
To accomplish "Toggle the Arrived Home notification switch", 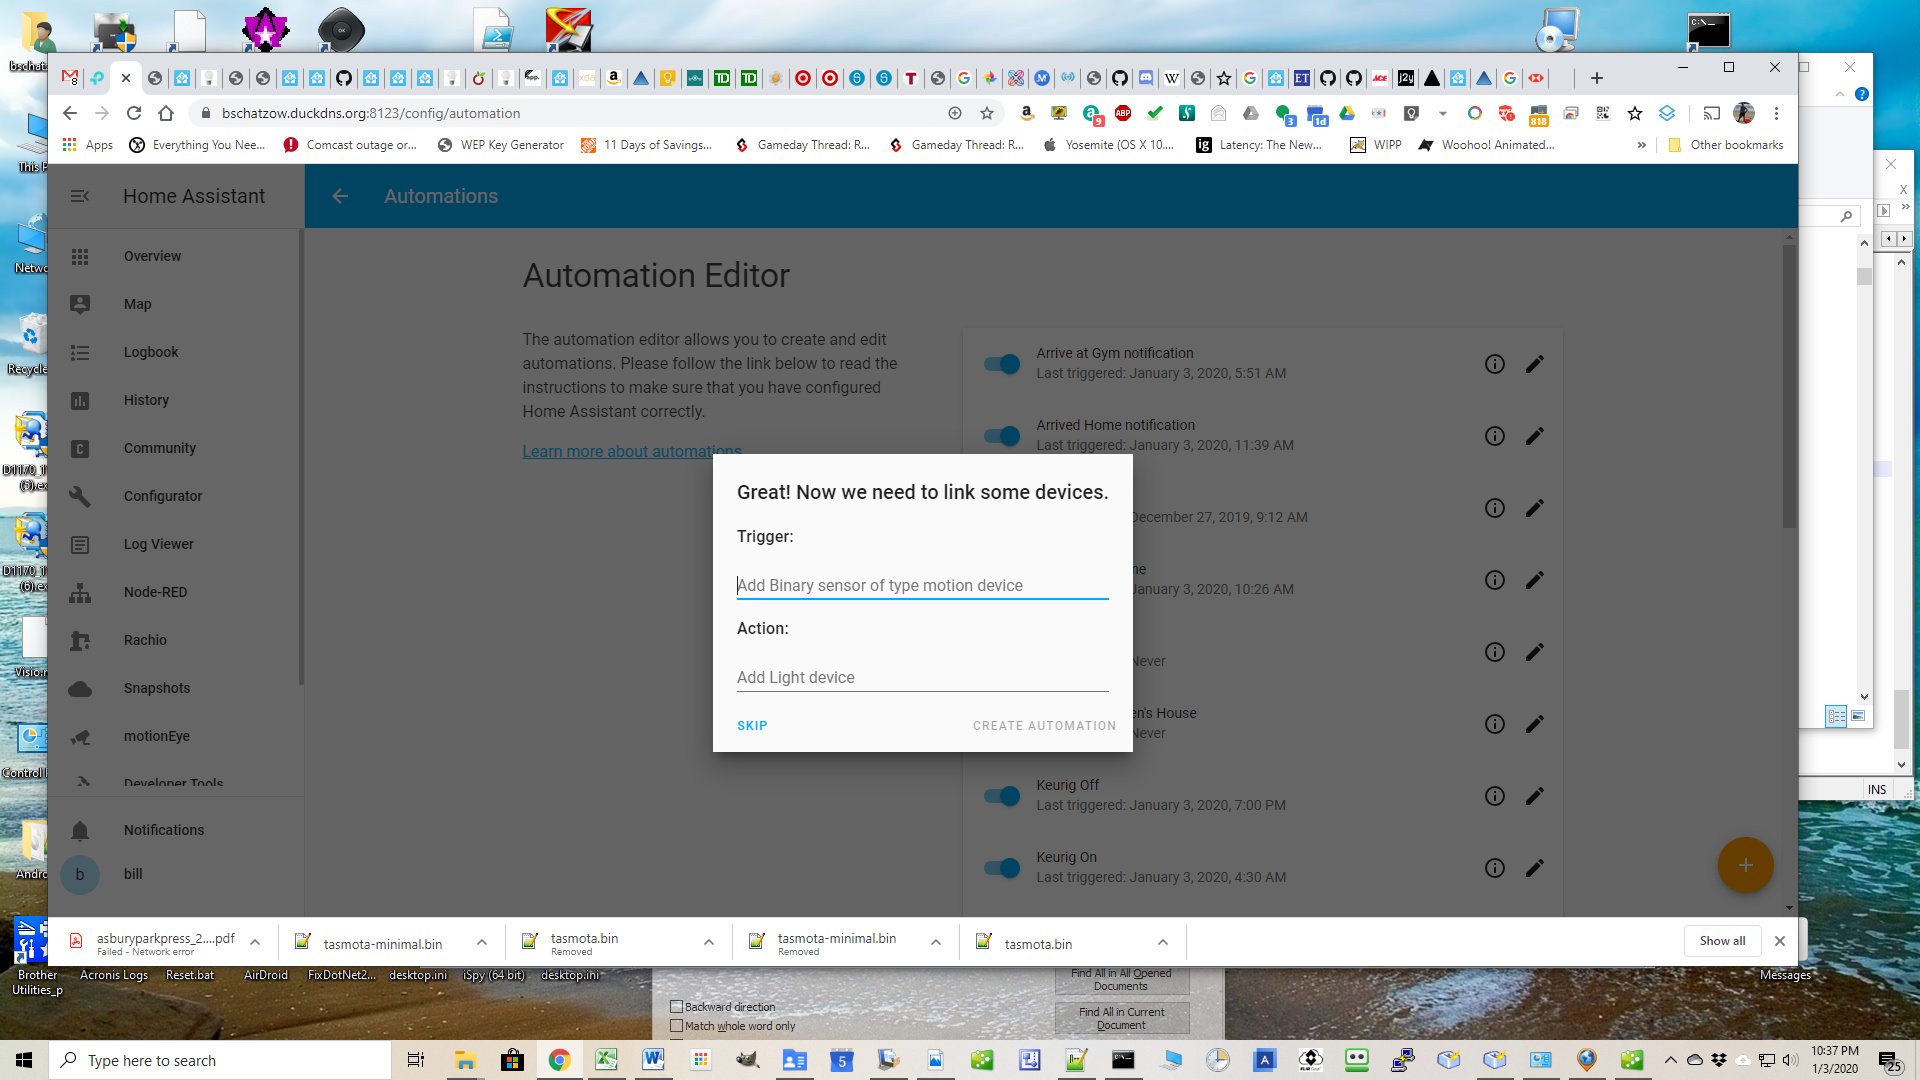I will point(1002,436).
